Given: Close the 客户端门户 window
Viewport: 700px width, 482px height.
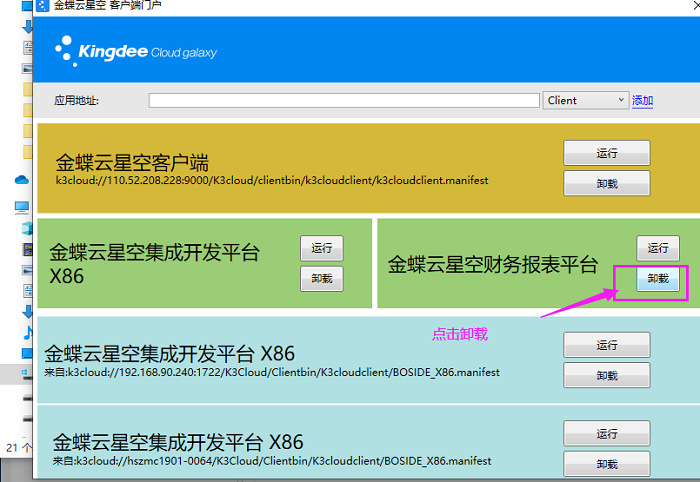Looking at the screenshot, I should tap(696, 4).
